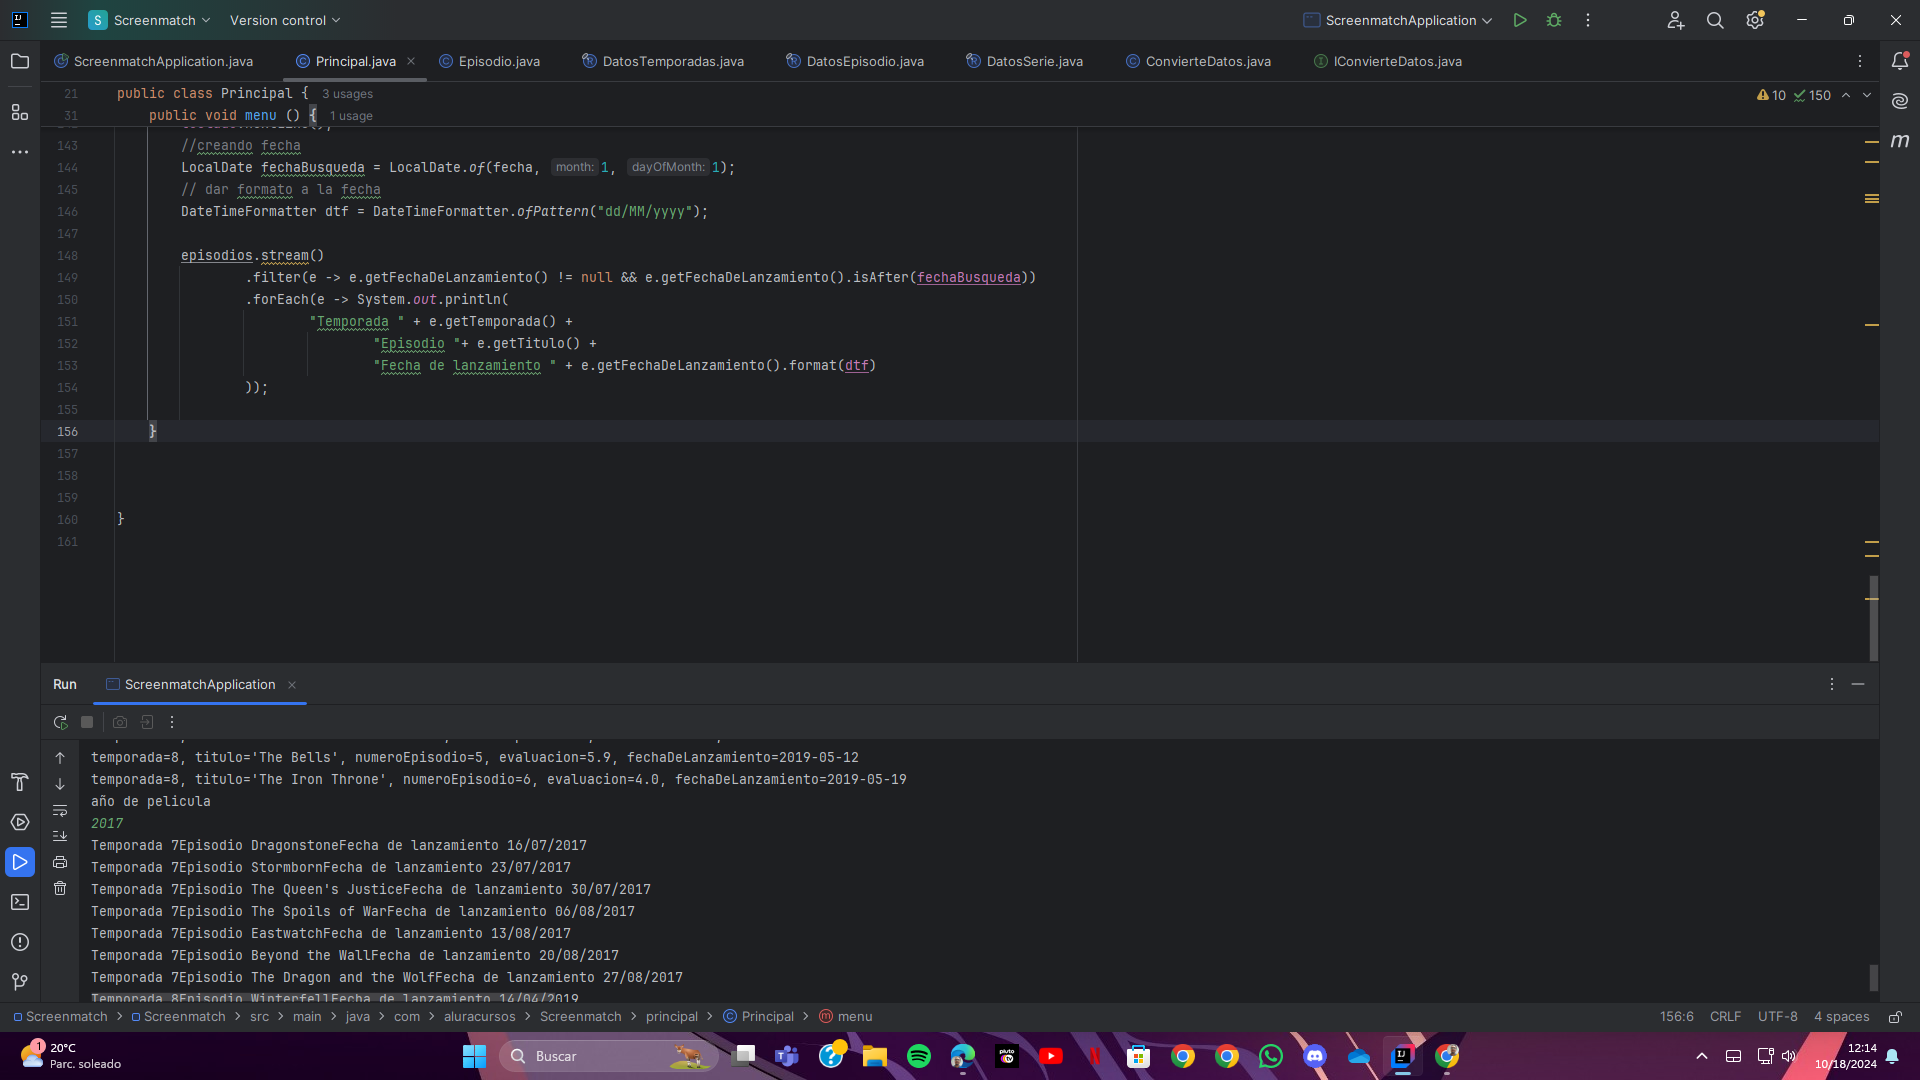Switch to Episodio.java tab
Viewport: 1920px width, 1080px height.
(490, 61)
